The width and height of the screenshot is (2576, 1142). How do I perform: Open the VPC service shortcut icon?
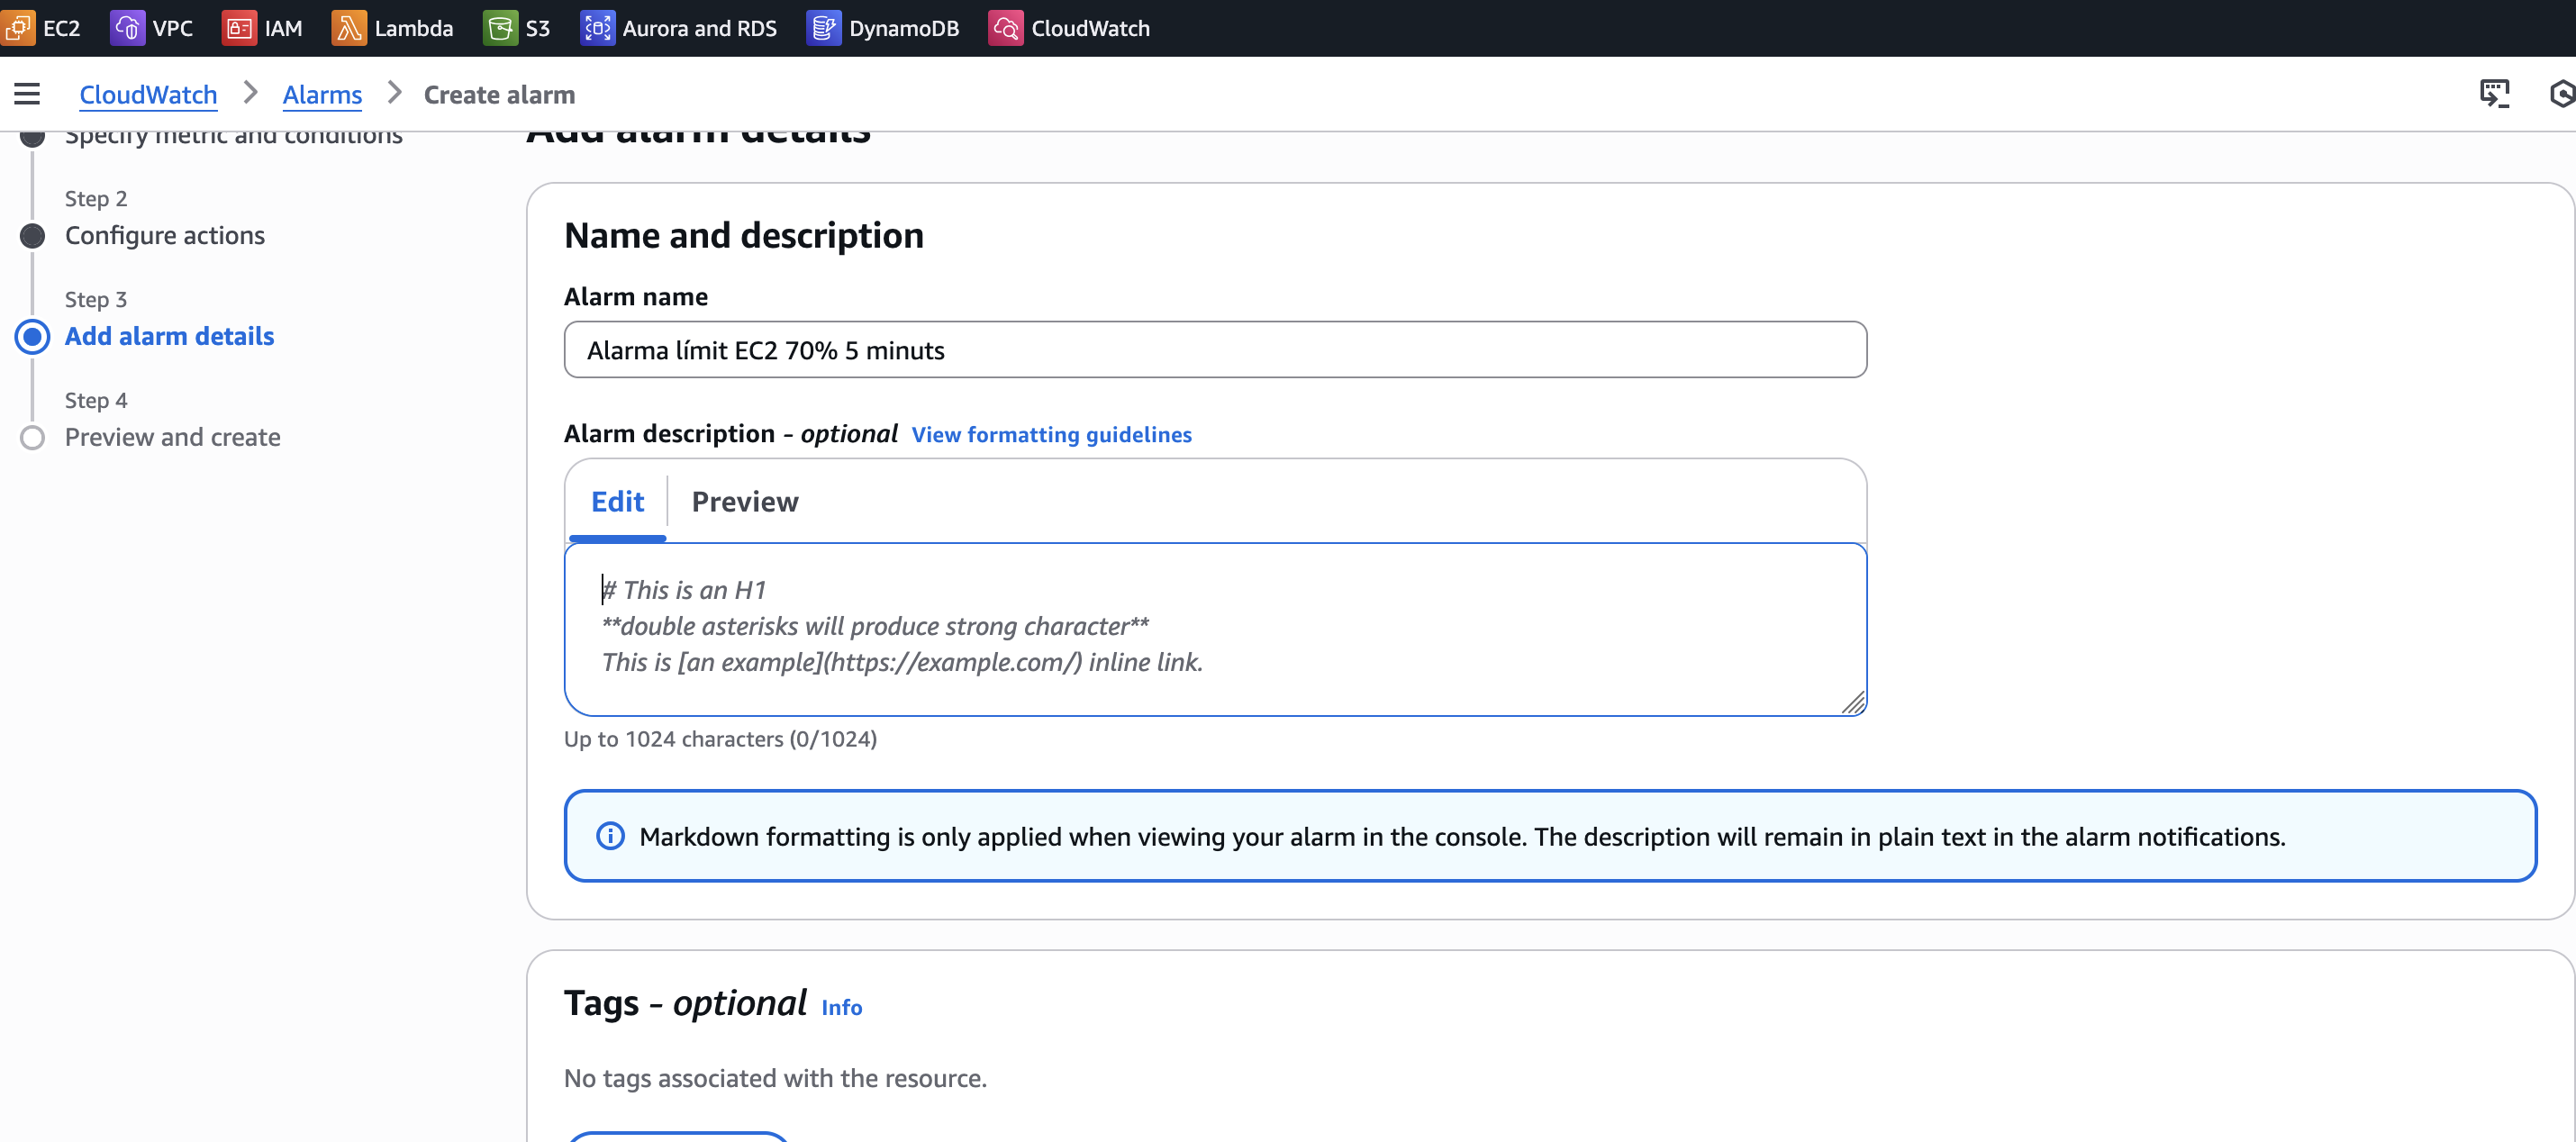127,28
